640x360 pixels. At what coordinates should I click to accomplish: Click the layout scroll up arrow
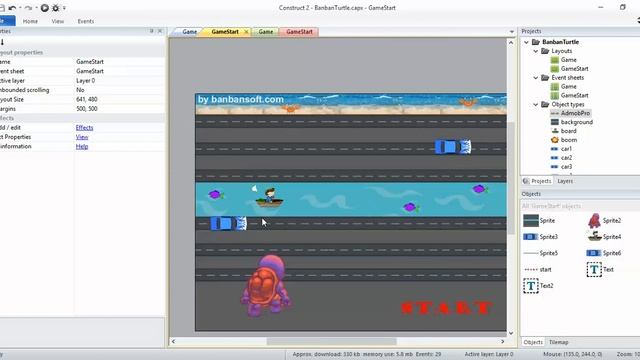(511, 42)
